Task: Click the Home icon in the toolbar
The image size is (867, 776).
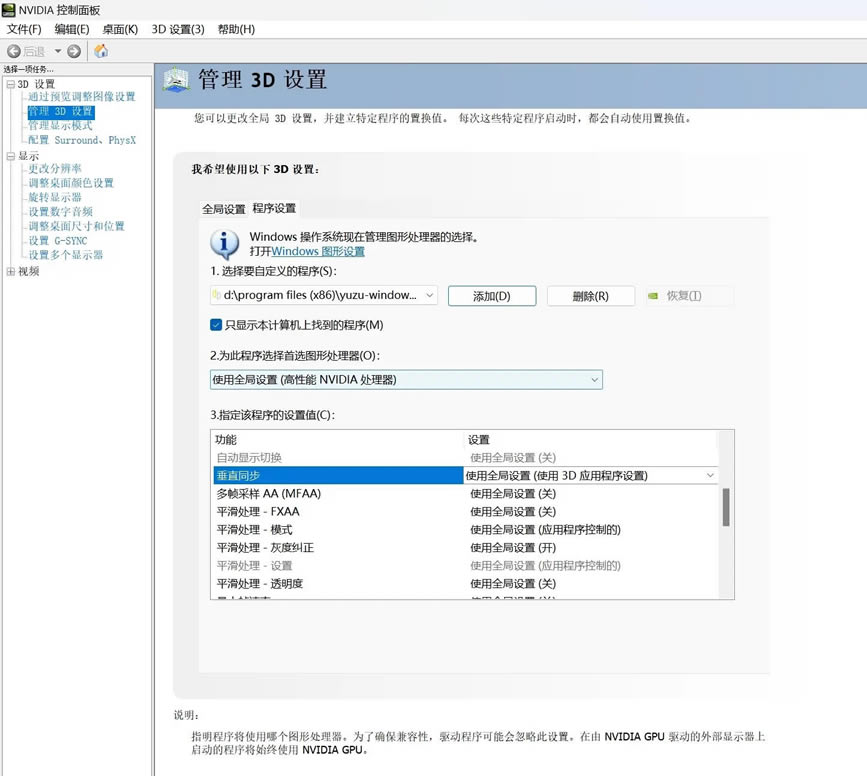Action: pos(101,51)
